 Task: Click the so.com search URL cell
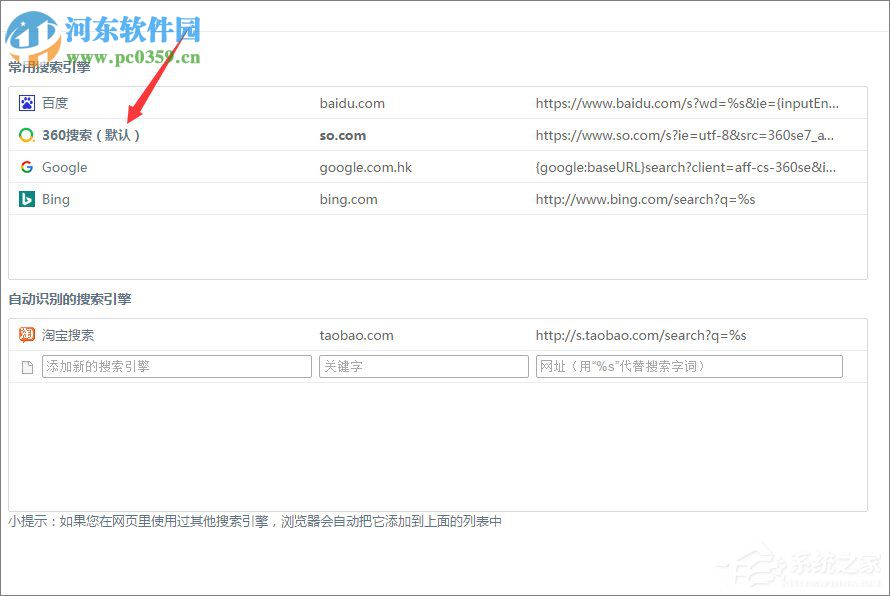tap(685, 135)
